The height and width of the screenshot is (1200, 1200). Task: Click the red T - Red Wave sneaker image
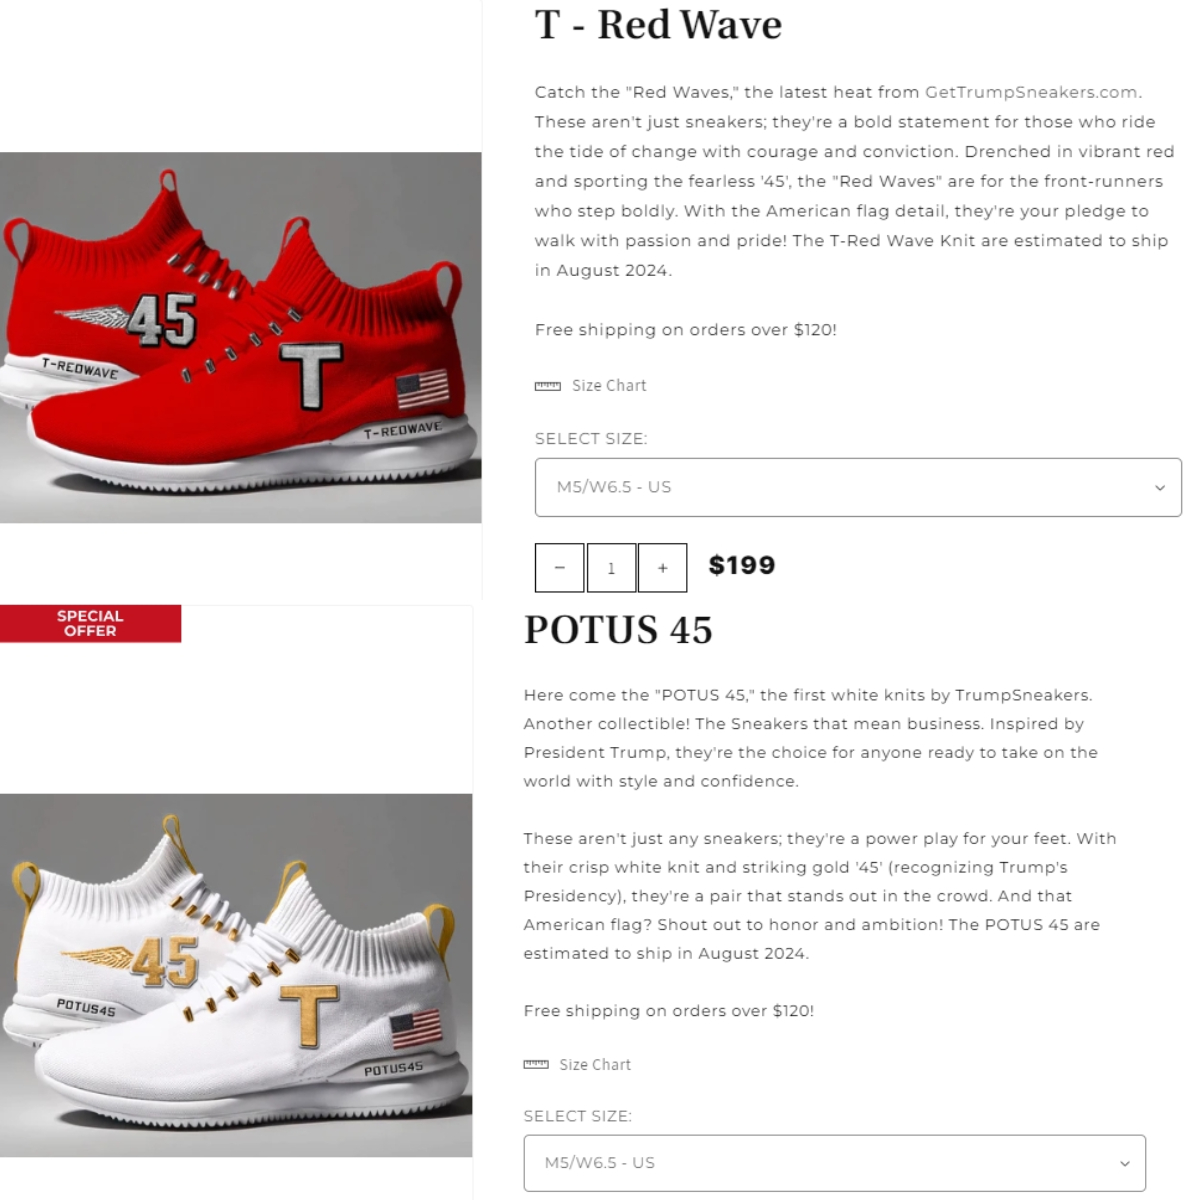(241, 337)
